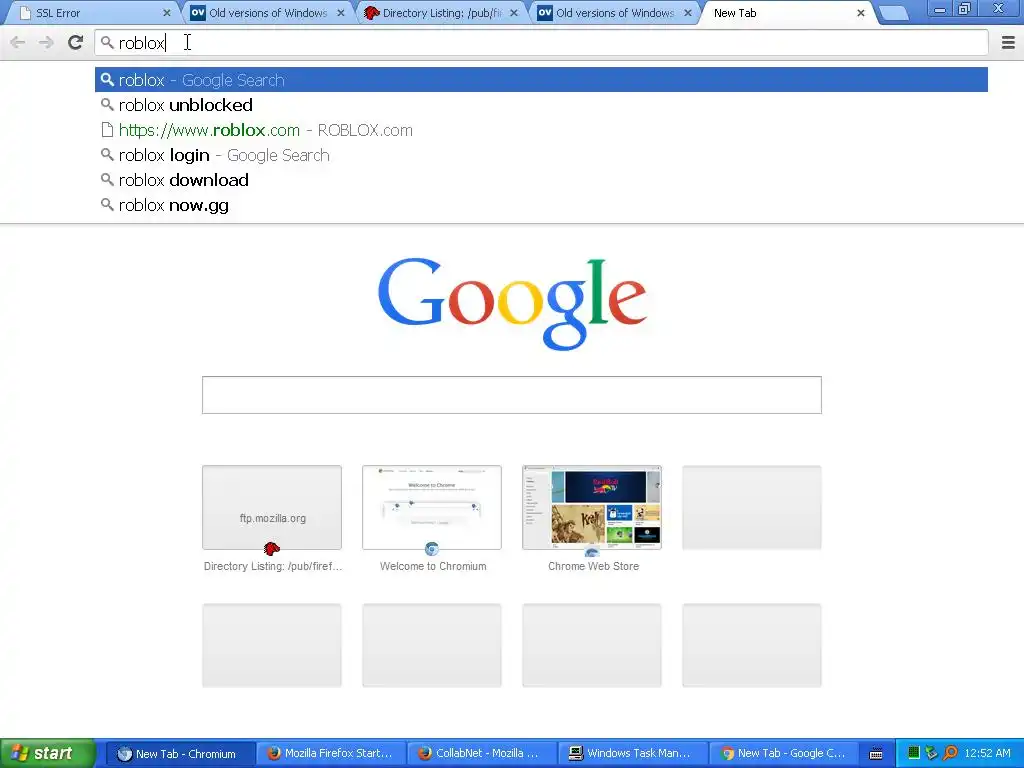Switch to 'New Tab - Google C...' taskbar item
Viewport: 1024px width, 768px height.
784,754
